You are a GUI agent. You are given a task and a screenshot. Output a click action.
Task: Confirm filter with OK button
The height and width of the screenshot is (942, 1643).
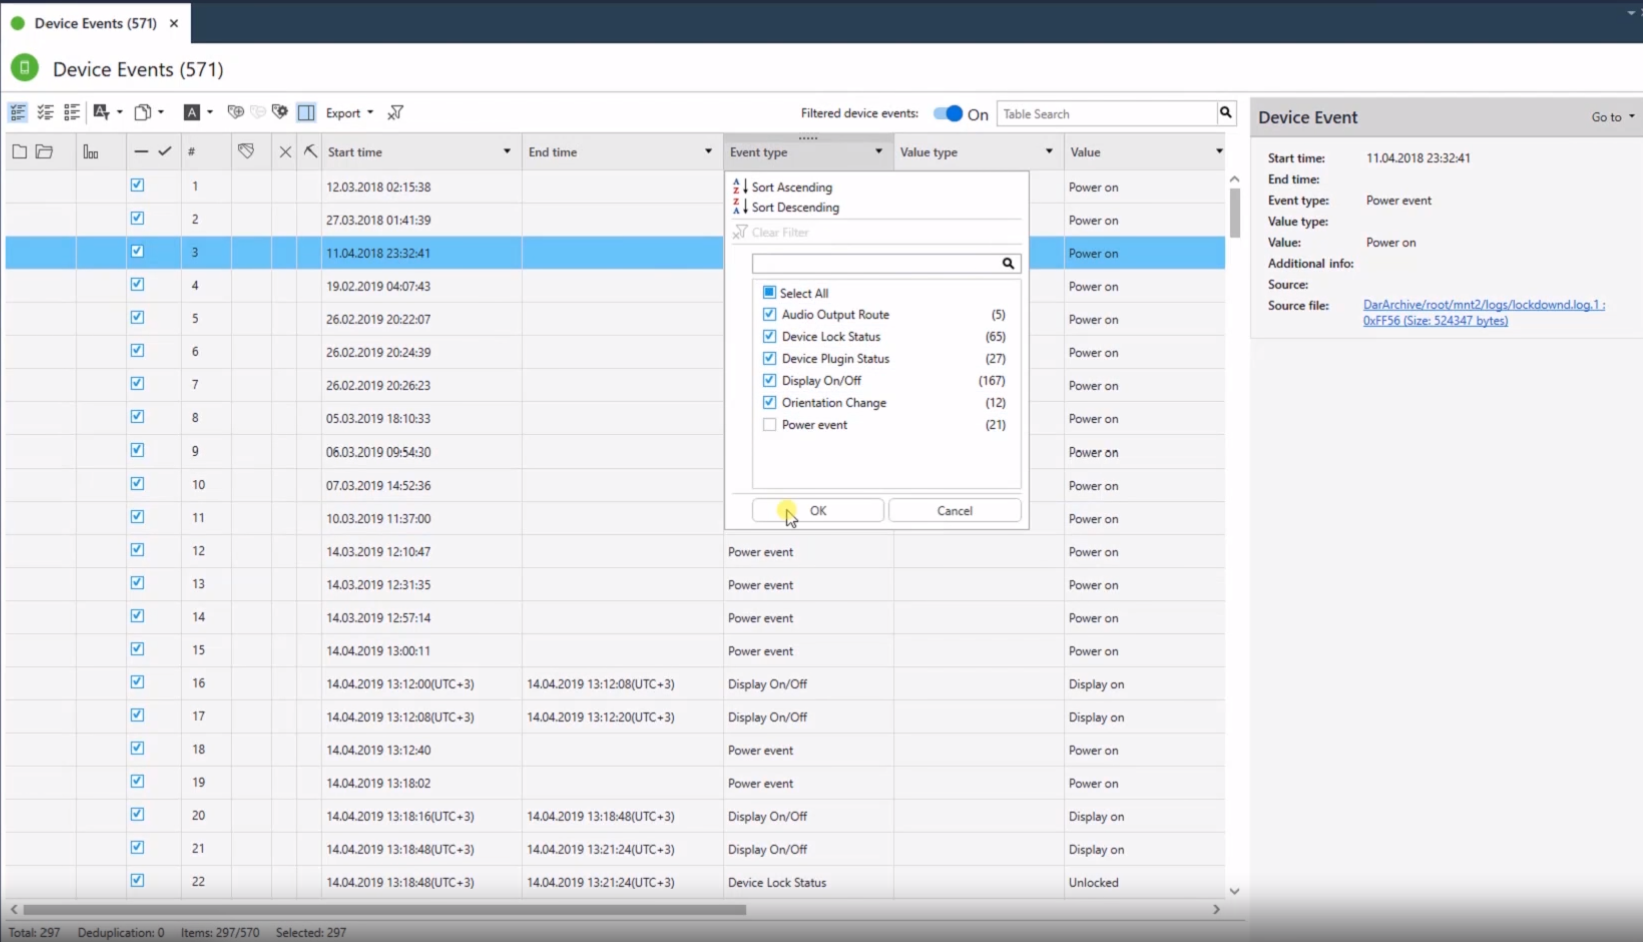818,510
